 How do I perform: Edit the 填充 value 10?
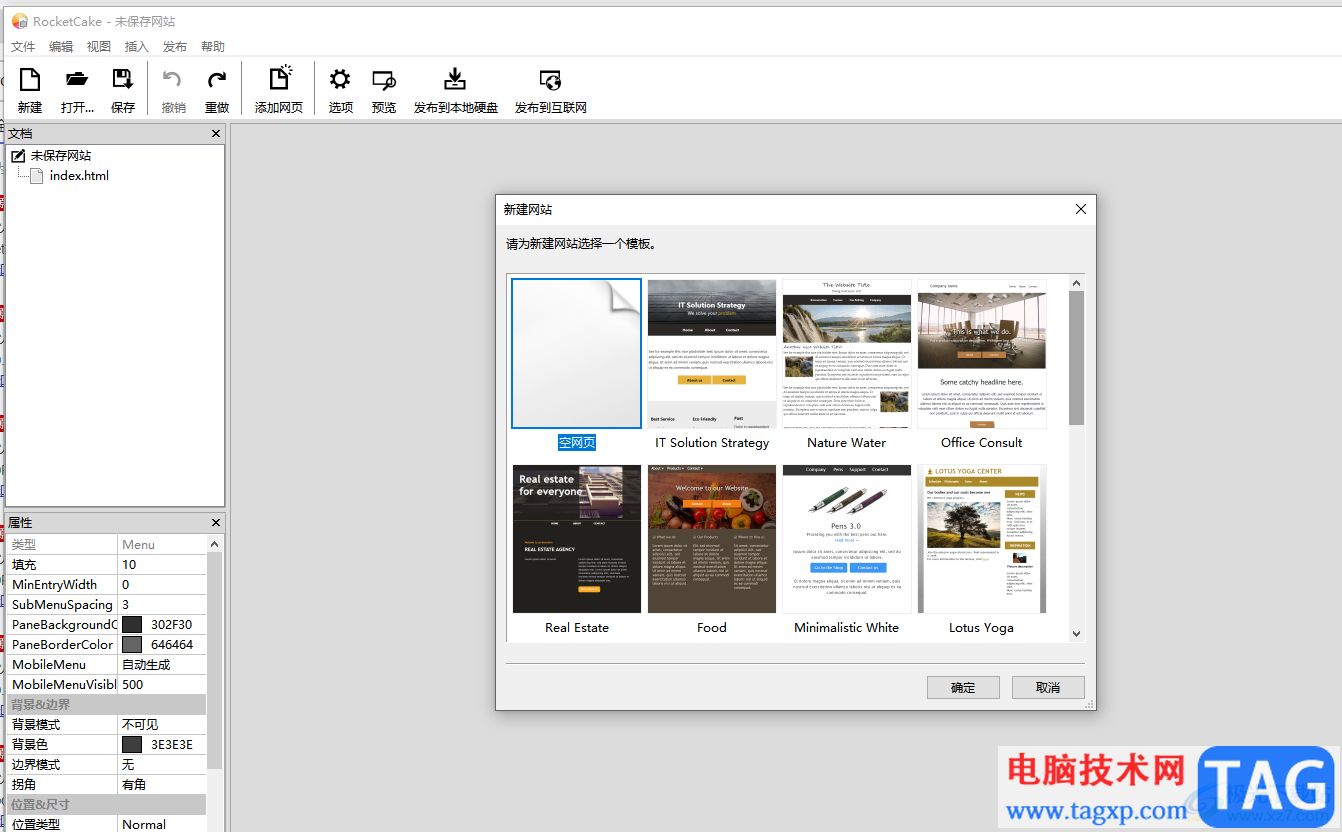[x=162, y=564]
